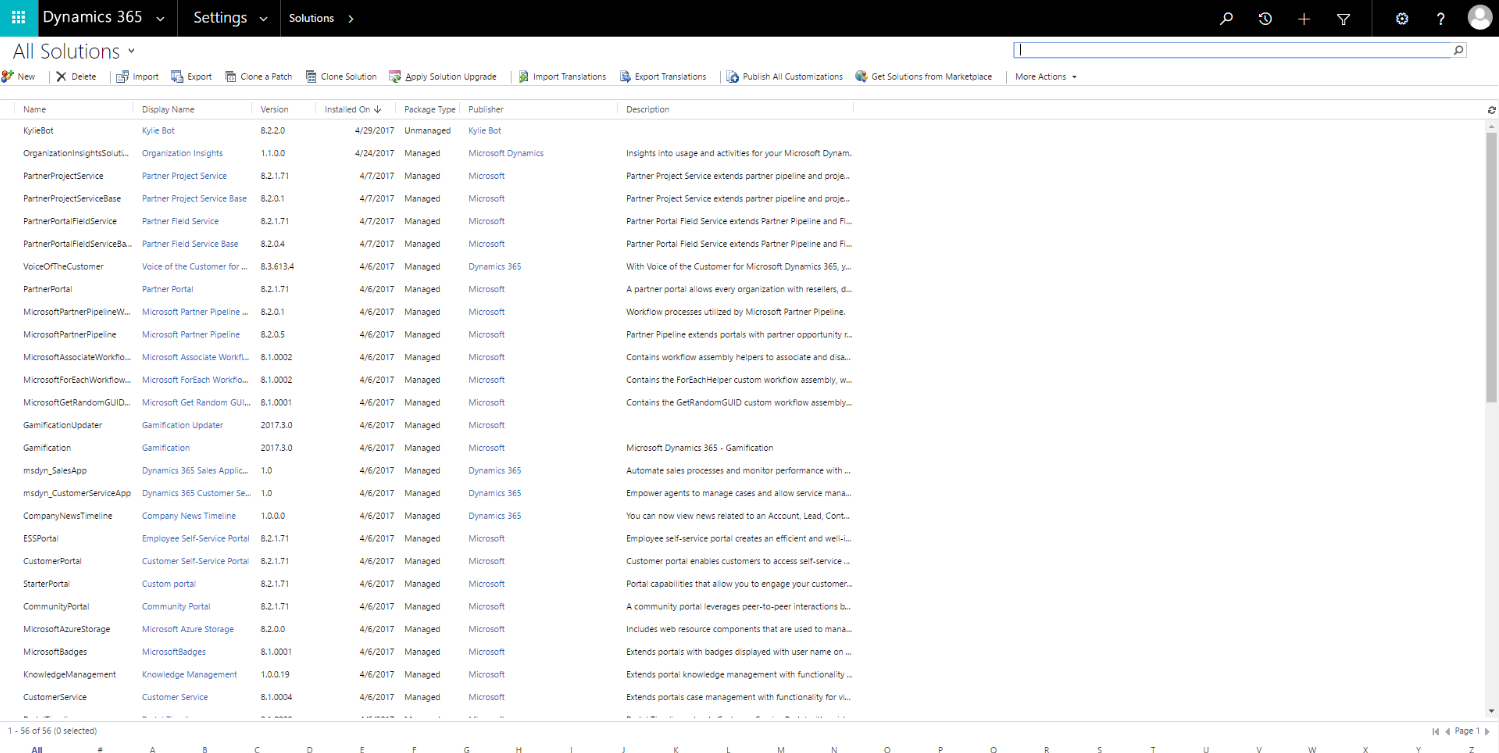Open the Microsoft Azure Storage link
Viewport: 1499px width, 753px height.
pos(188,629)
